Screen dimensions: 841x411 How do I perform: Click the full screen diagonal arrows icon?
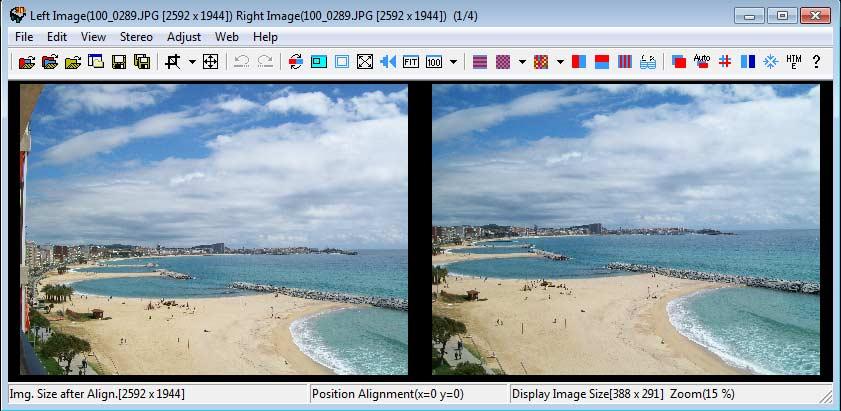click(x=365, y=62)
